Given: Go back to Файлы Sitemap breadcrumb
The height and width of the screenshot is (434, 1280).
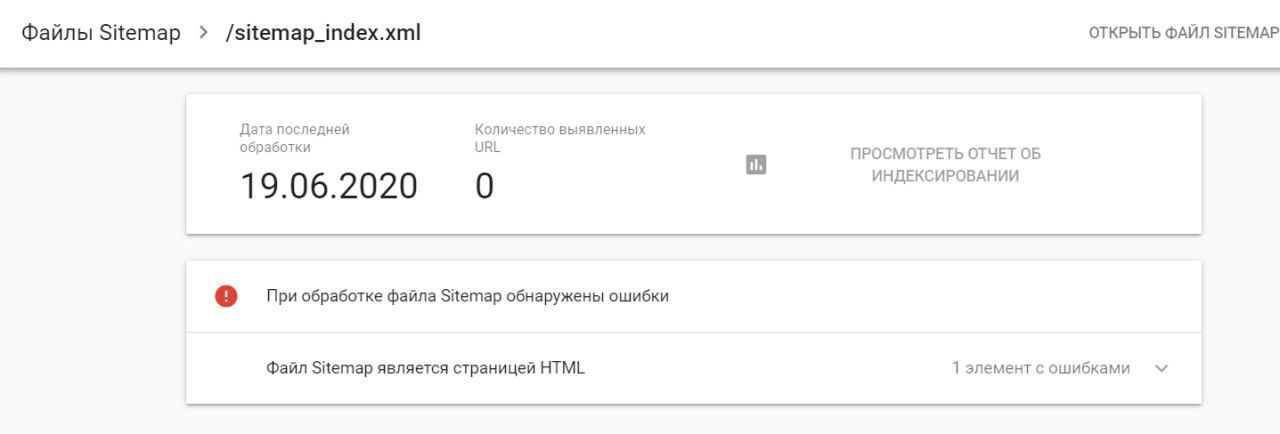Looking at the screenshot, I should tap(101, 33).
